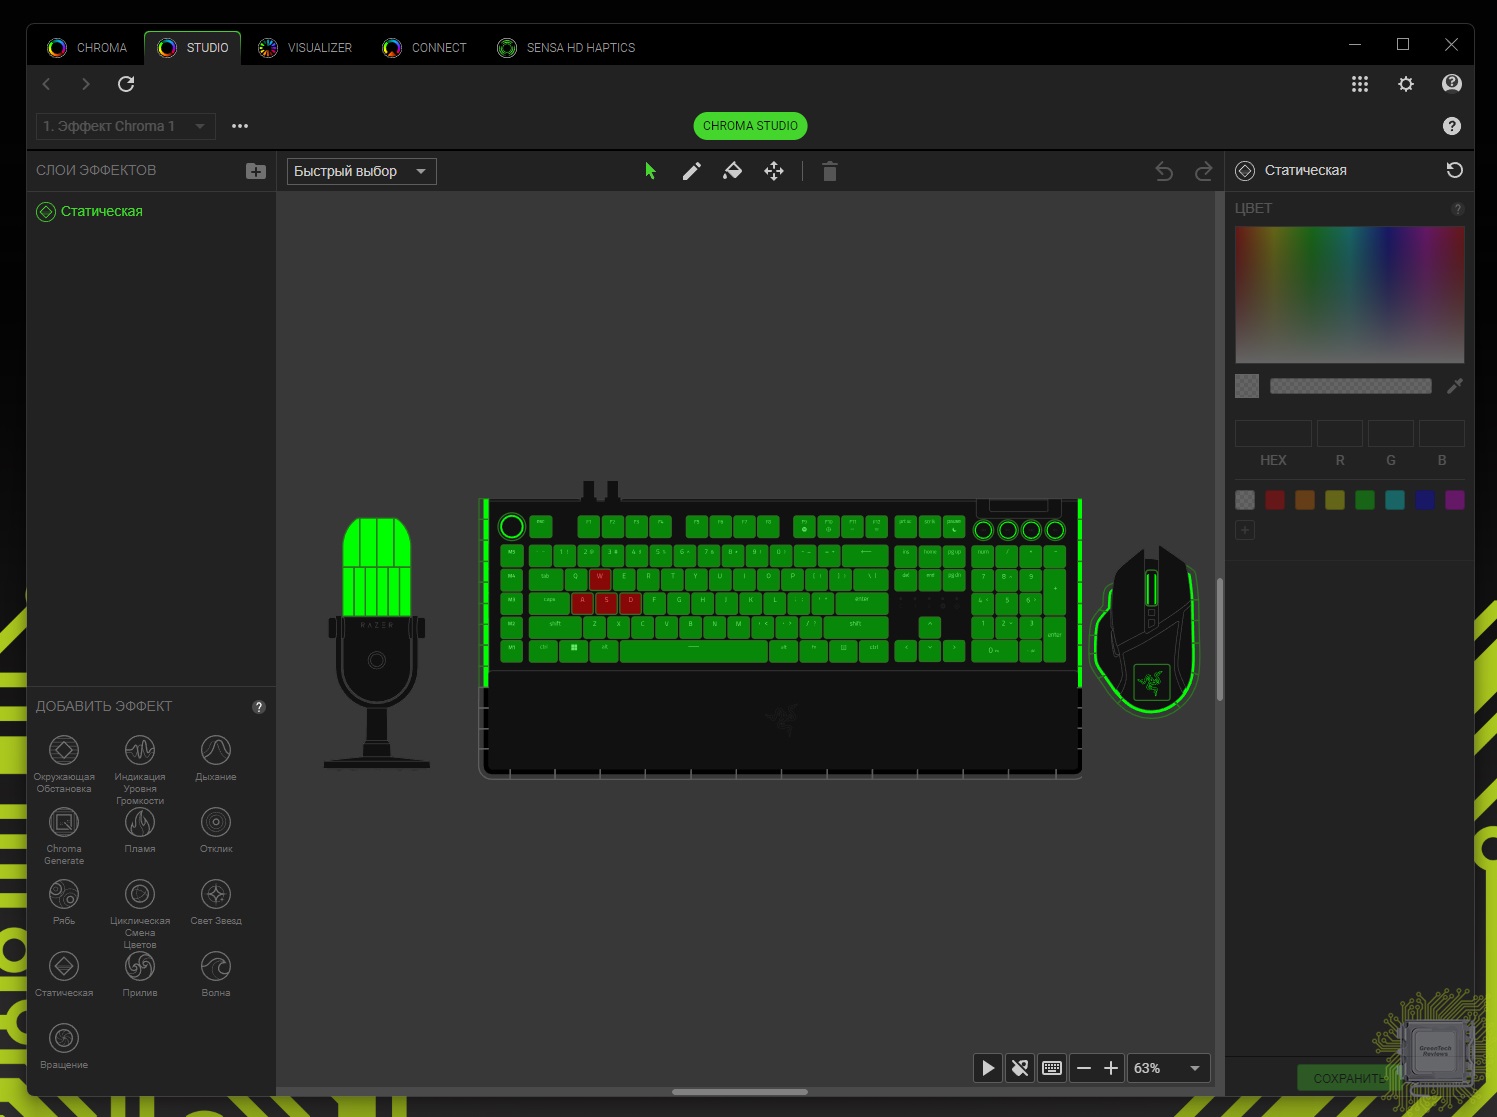Switch to the Visualizer tab
Image resolution: width=1497 pixels, height=1117 pixels.
pyautogui.click(x=305, y=47)
